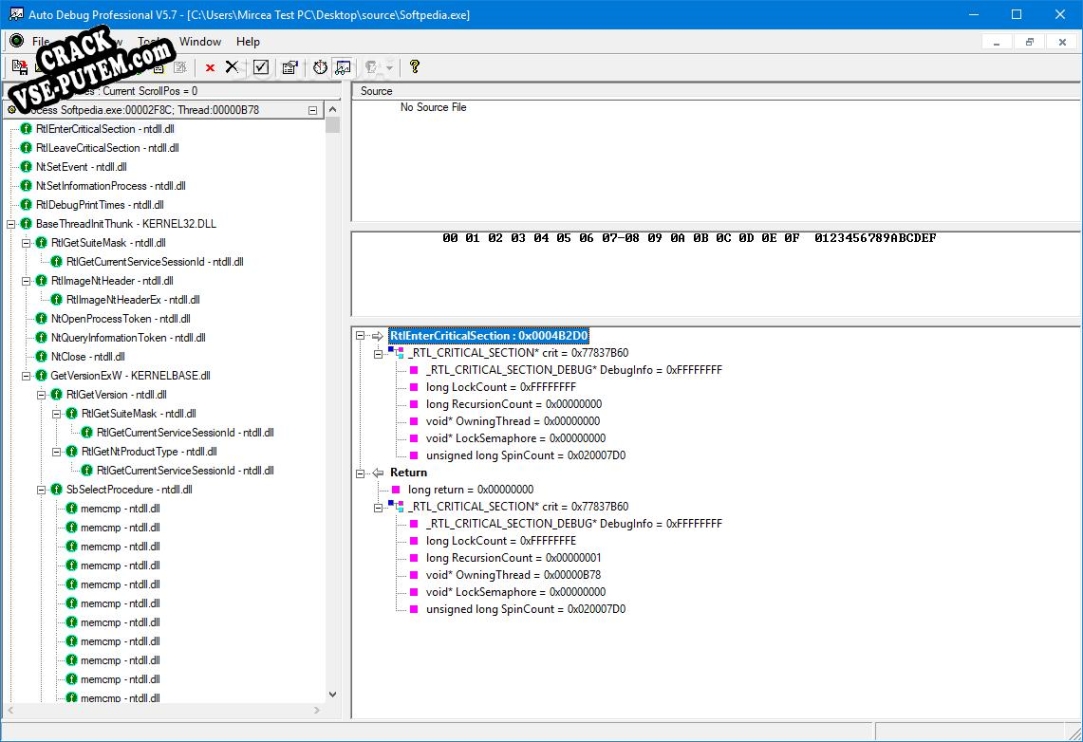Collapse the GetVersionExW tree node
Image resolution: width=1083 pixels, height=742 pixels.
point(26,376)
